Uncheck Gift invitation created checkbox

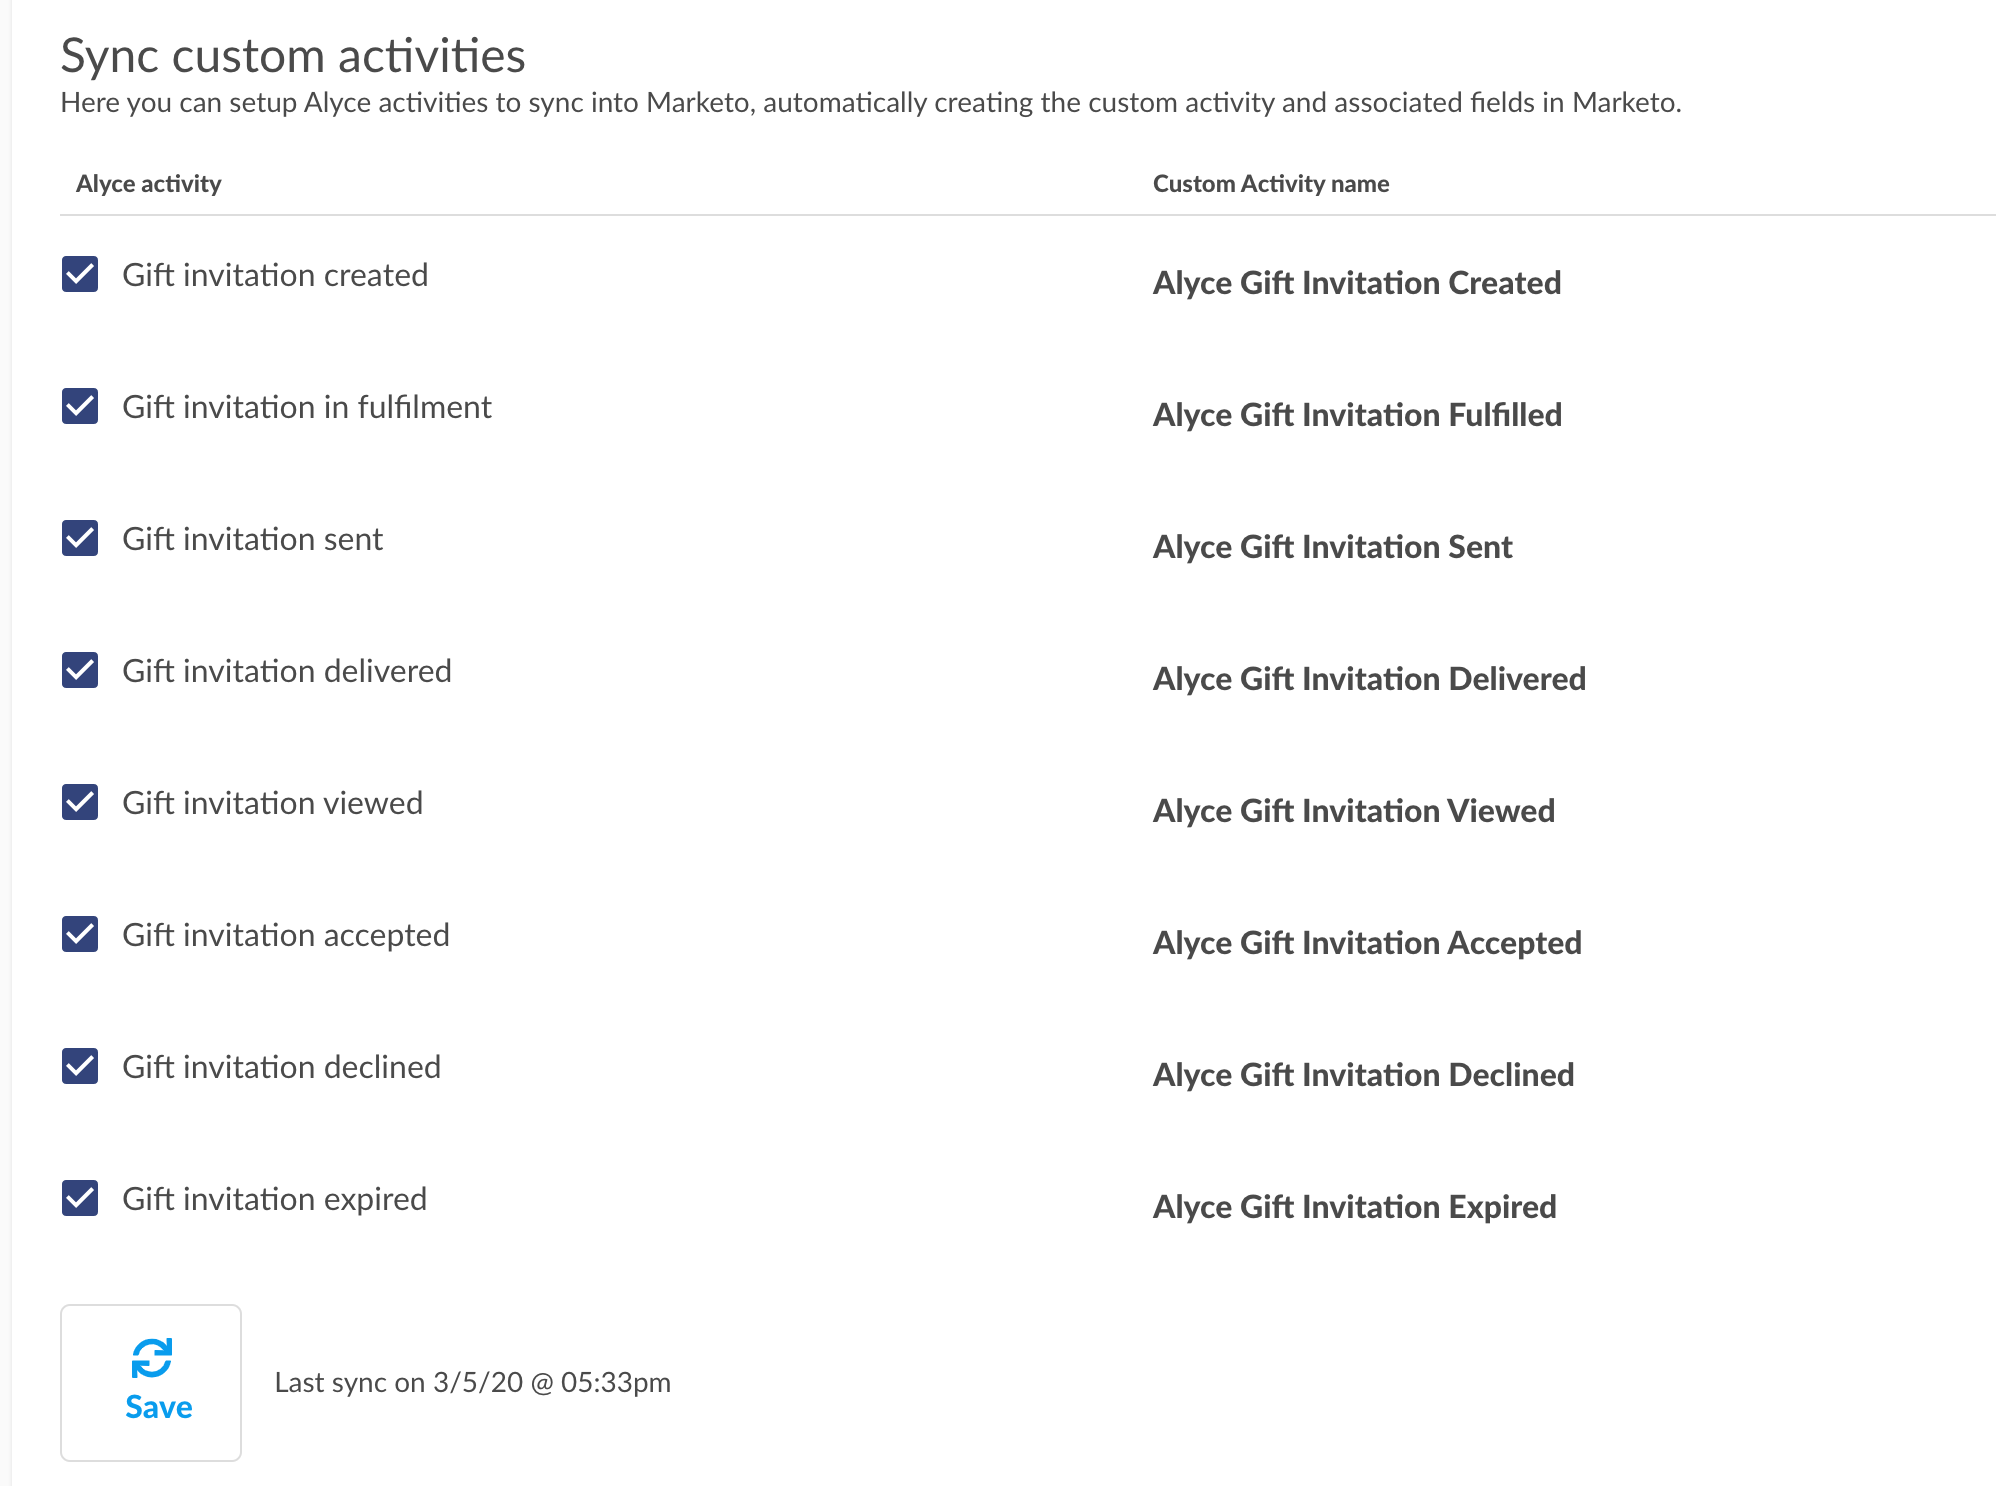pyautogui.click(x=80, y=274)
